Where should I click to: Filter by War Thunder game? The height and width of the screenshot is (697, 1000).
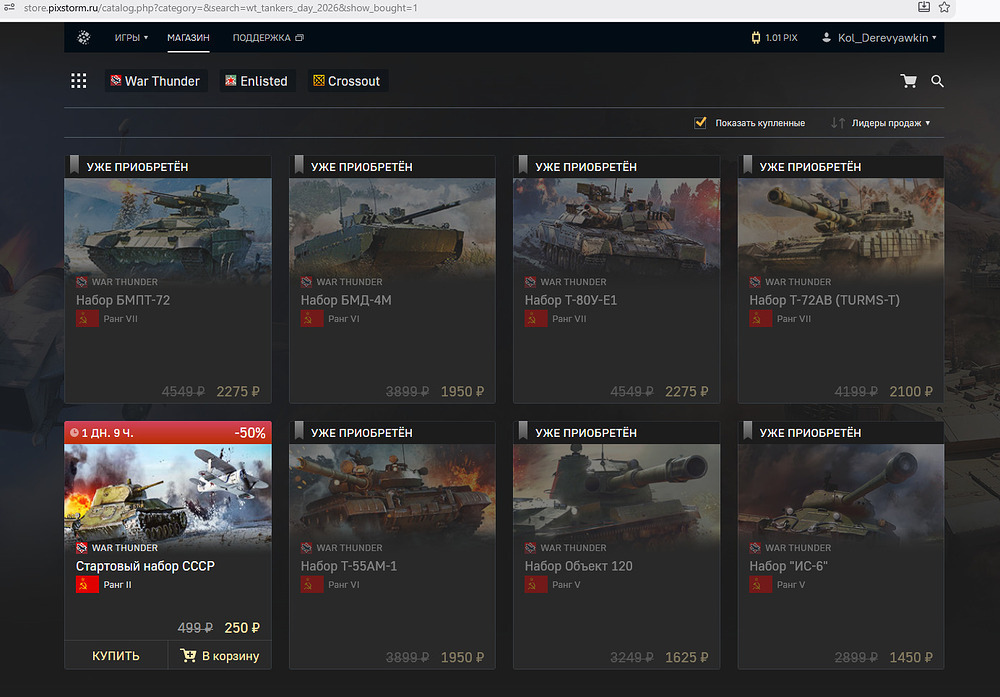click(x=156, y=81)
